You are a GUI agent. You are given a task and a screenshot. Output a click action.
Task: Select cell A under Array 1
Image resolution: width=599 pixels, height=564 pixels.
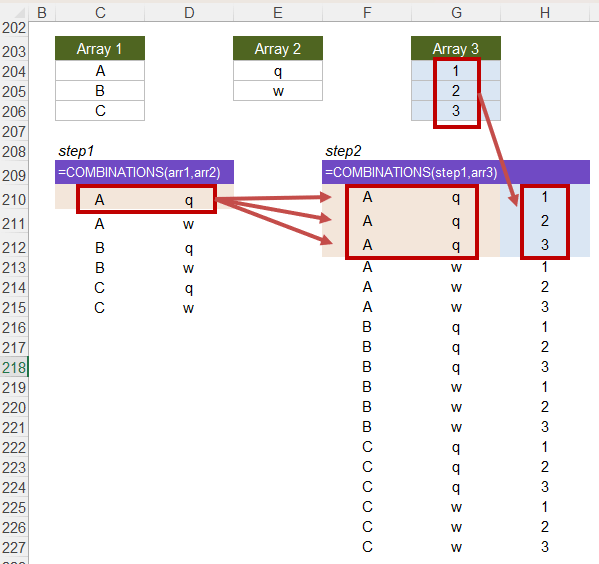coord(100,71)
